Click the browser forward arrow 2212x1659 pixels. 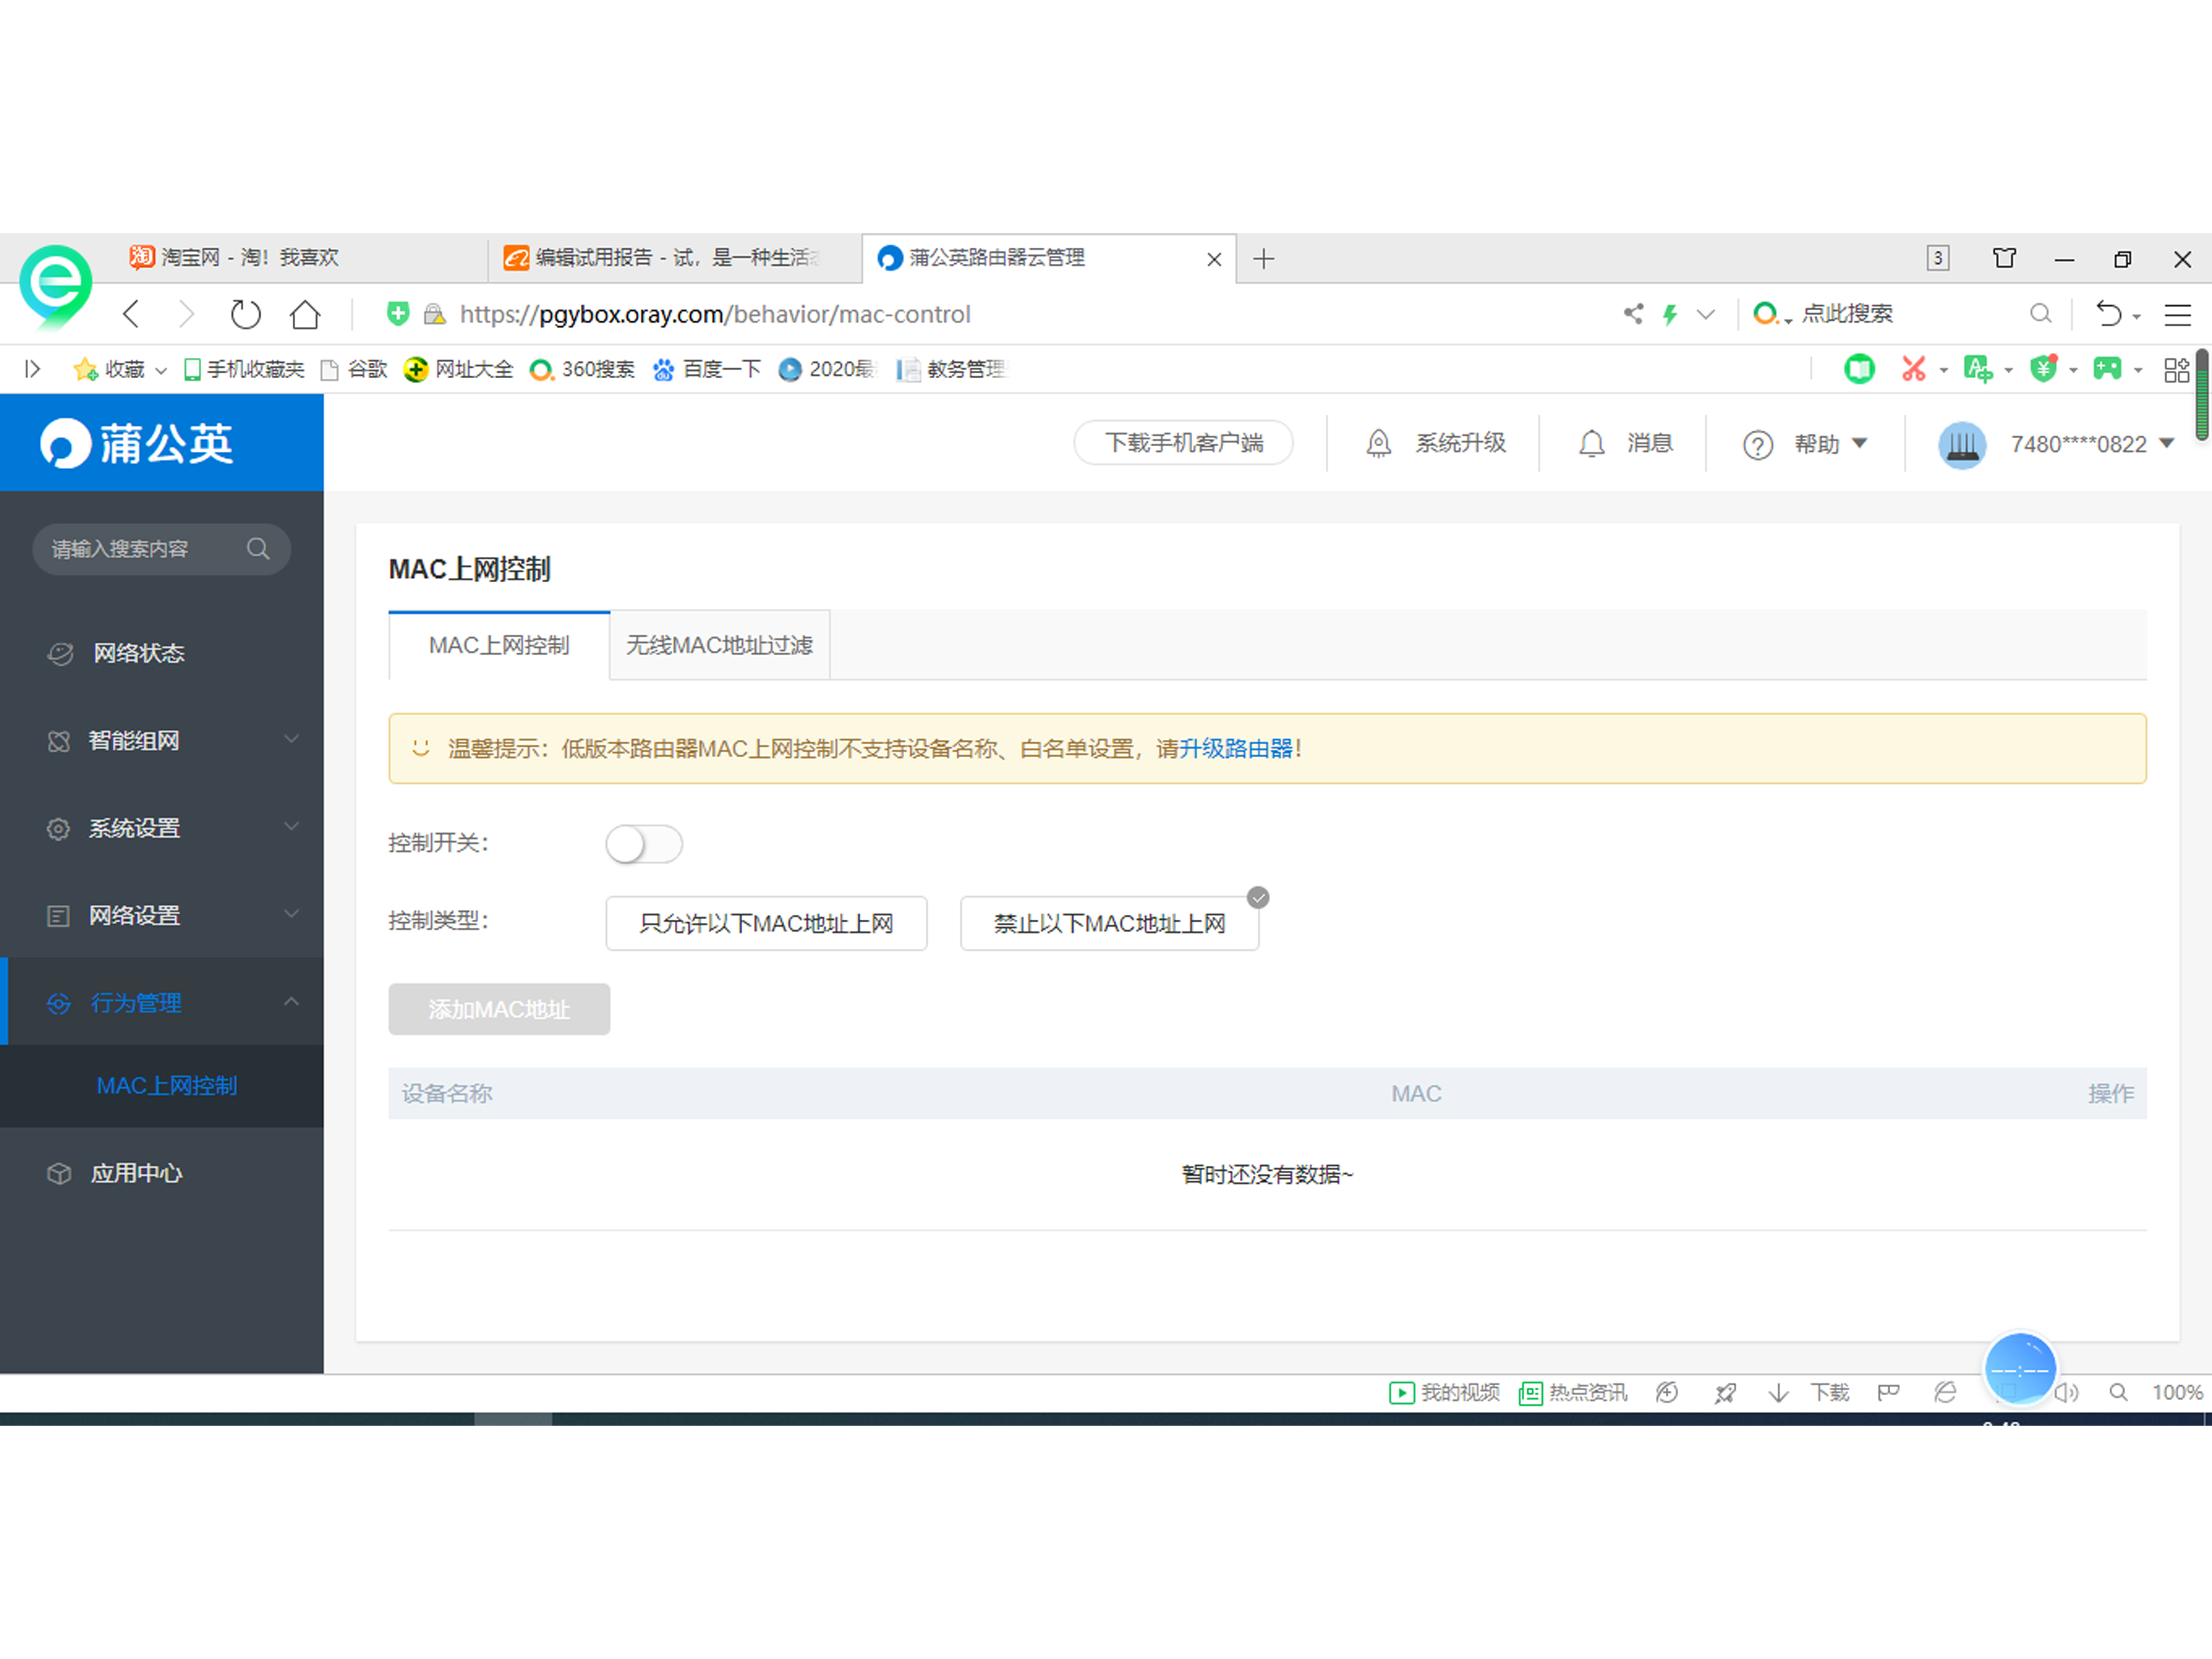pyautogui.click(x=186, y=314)
